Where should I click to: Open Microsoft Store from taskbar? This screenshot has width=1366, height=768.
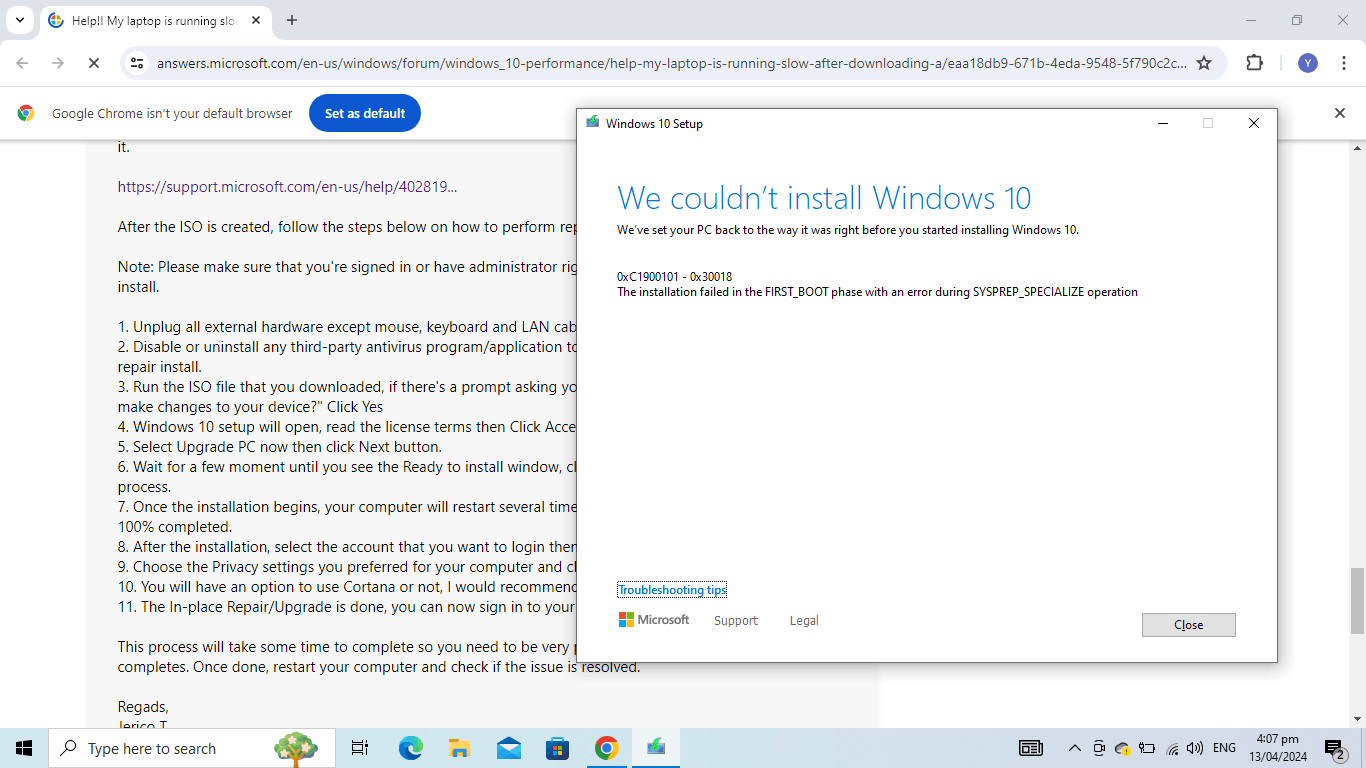[557, 748]
